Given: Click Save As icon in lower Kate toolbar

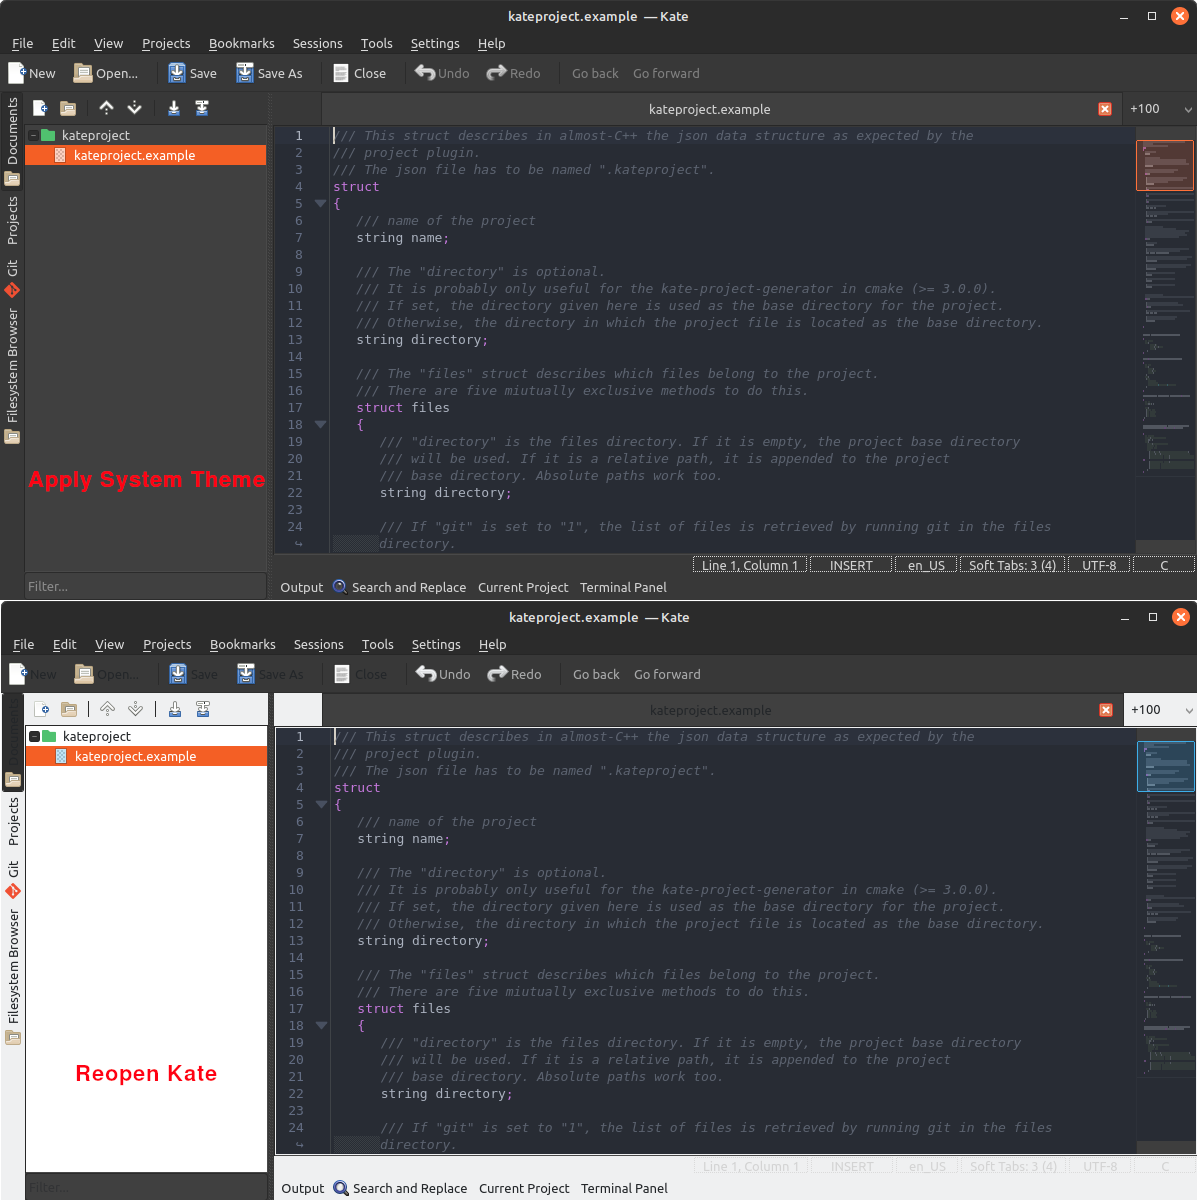Looking at the screenshot, I should pos(246,674).
